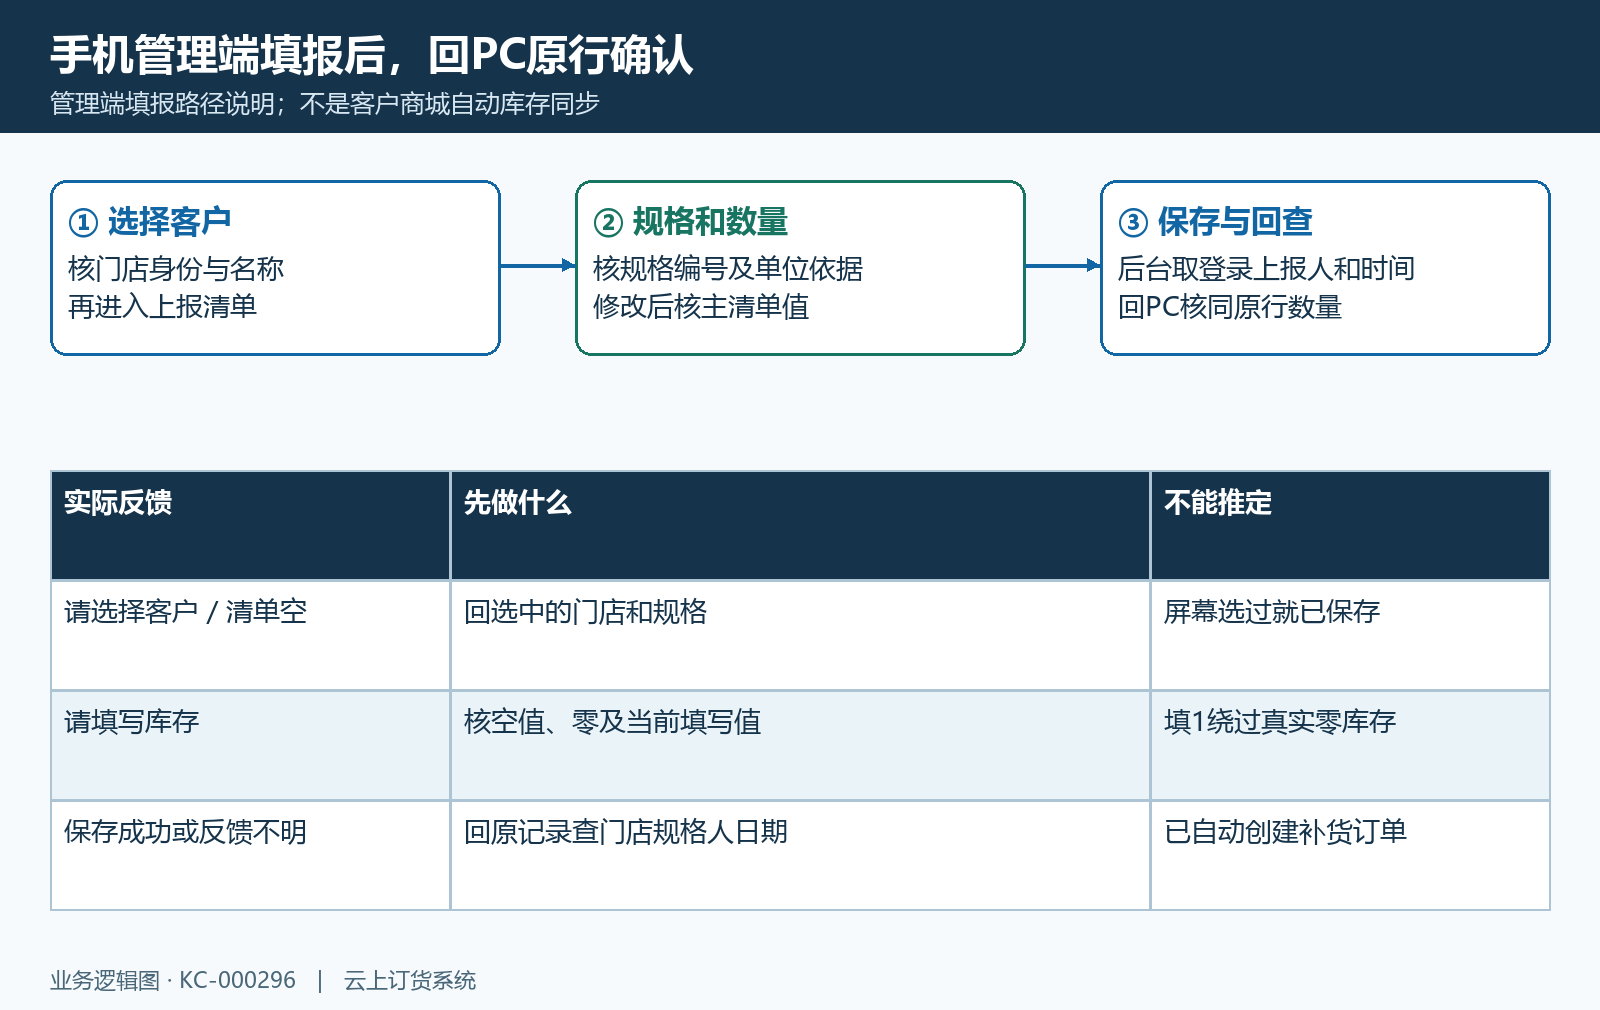Select the '① 选择客户' step heading
The width and height of the screenshot is (1600, 1010).
coord(150,222)
